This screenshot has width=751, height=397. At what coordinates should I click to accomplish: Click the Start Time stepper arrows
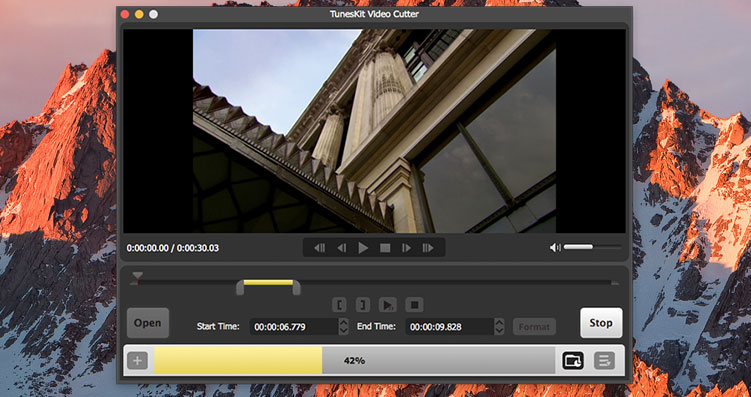tap(343, 327)
